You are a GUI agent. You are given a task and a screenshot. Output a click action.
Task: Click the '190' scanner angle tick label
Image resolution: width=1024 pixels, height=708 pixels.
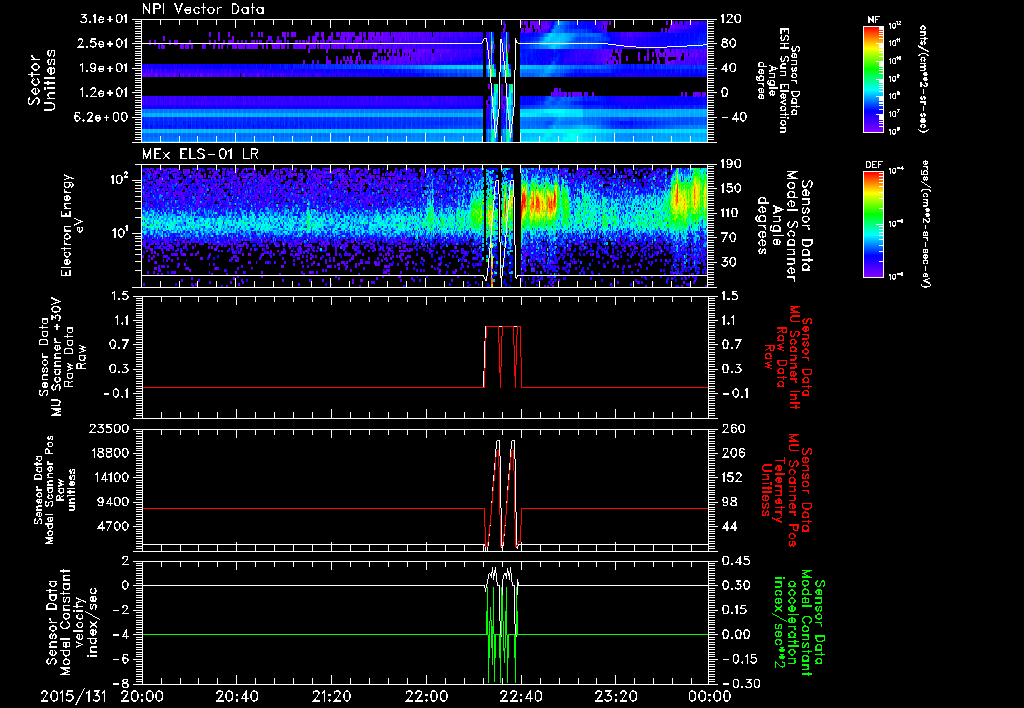point(731,164)
